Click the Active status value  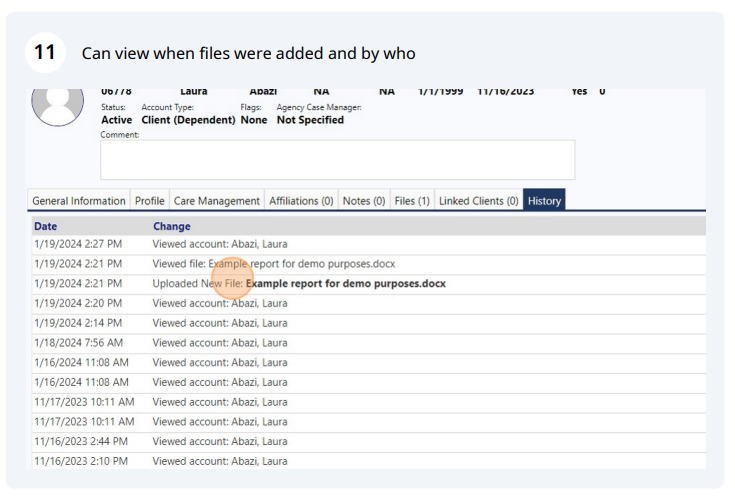pyautogui.click(x=117, y=120)
